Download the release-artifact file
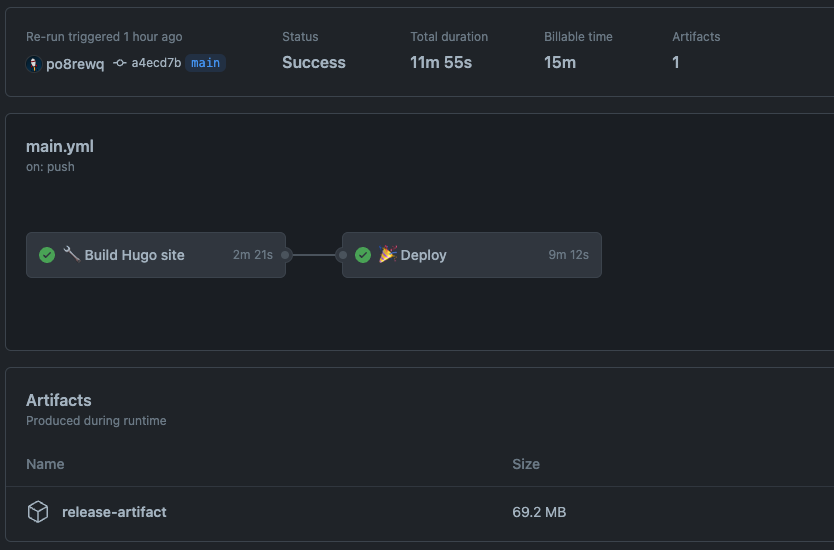Screen dimensions: 834x550 (x=114, y=512)
